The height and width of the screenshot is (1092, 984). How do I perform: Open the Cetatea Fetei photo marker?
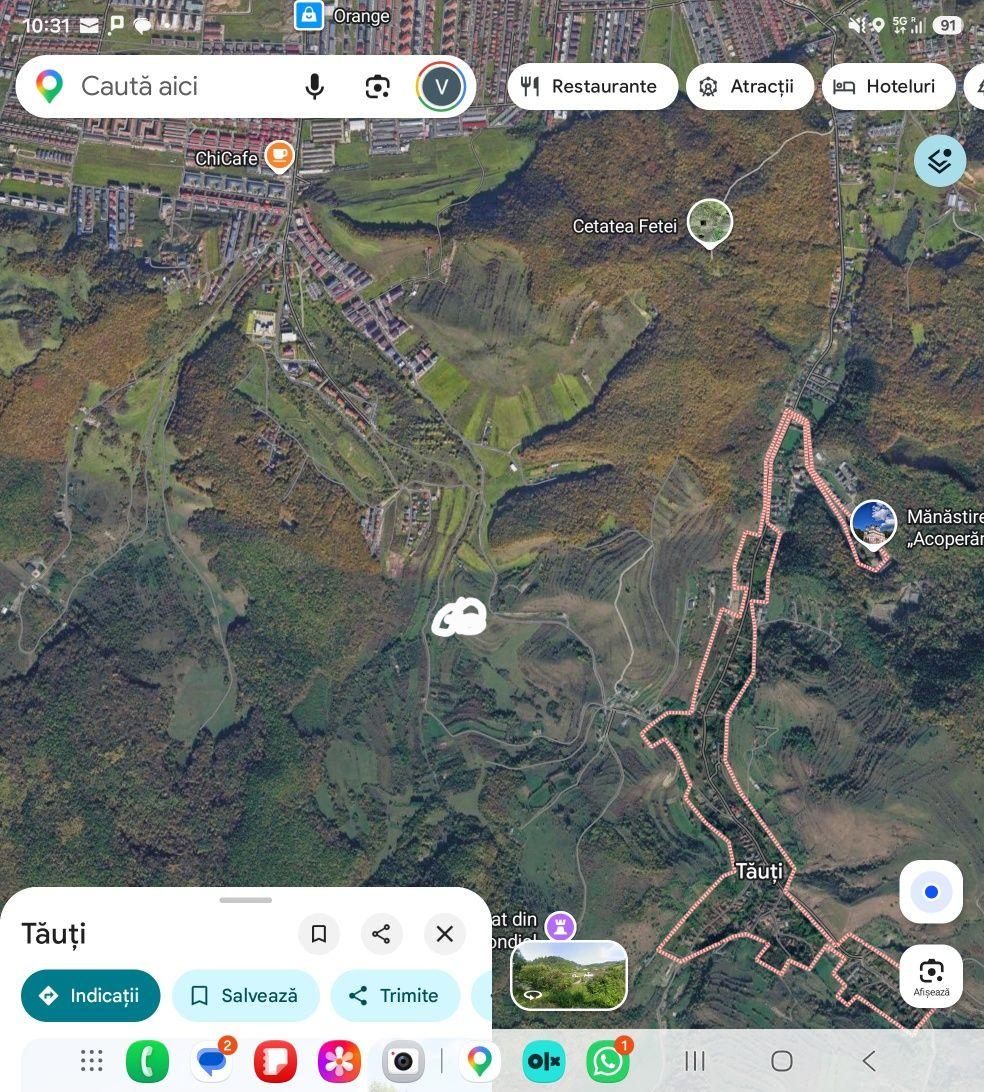(710, 223)
